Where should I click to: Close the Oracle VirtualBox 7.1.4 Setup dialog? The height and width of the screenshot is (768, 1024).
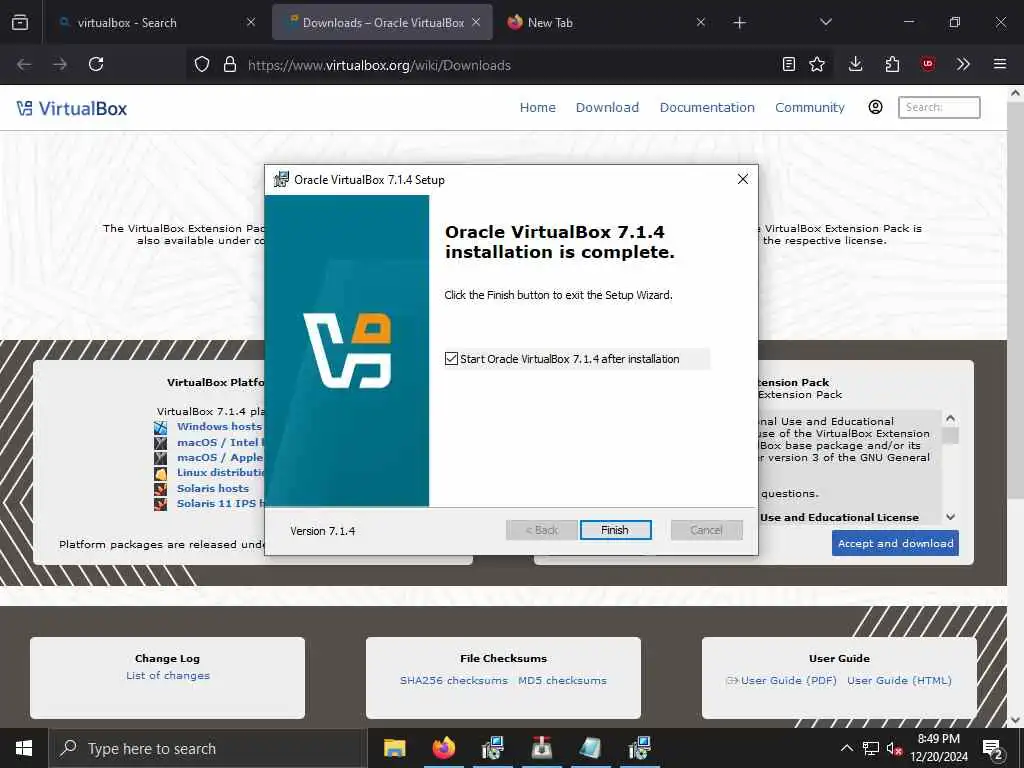coord(743,180)
